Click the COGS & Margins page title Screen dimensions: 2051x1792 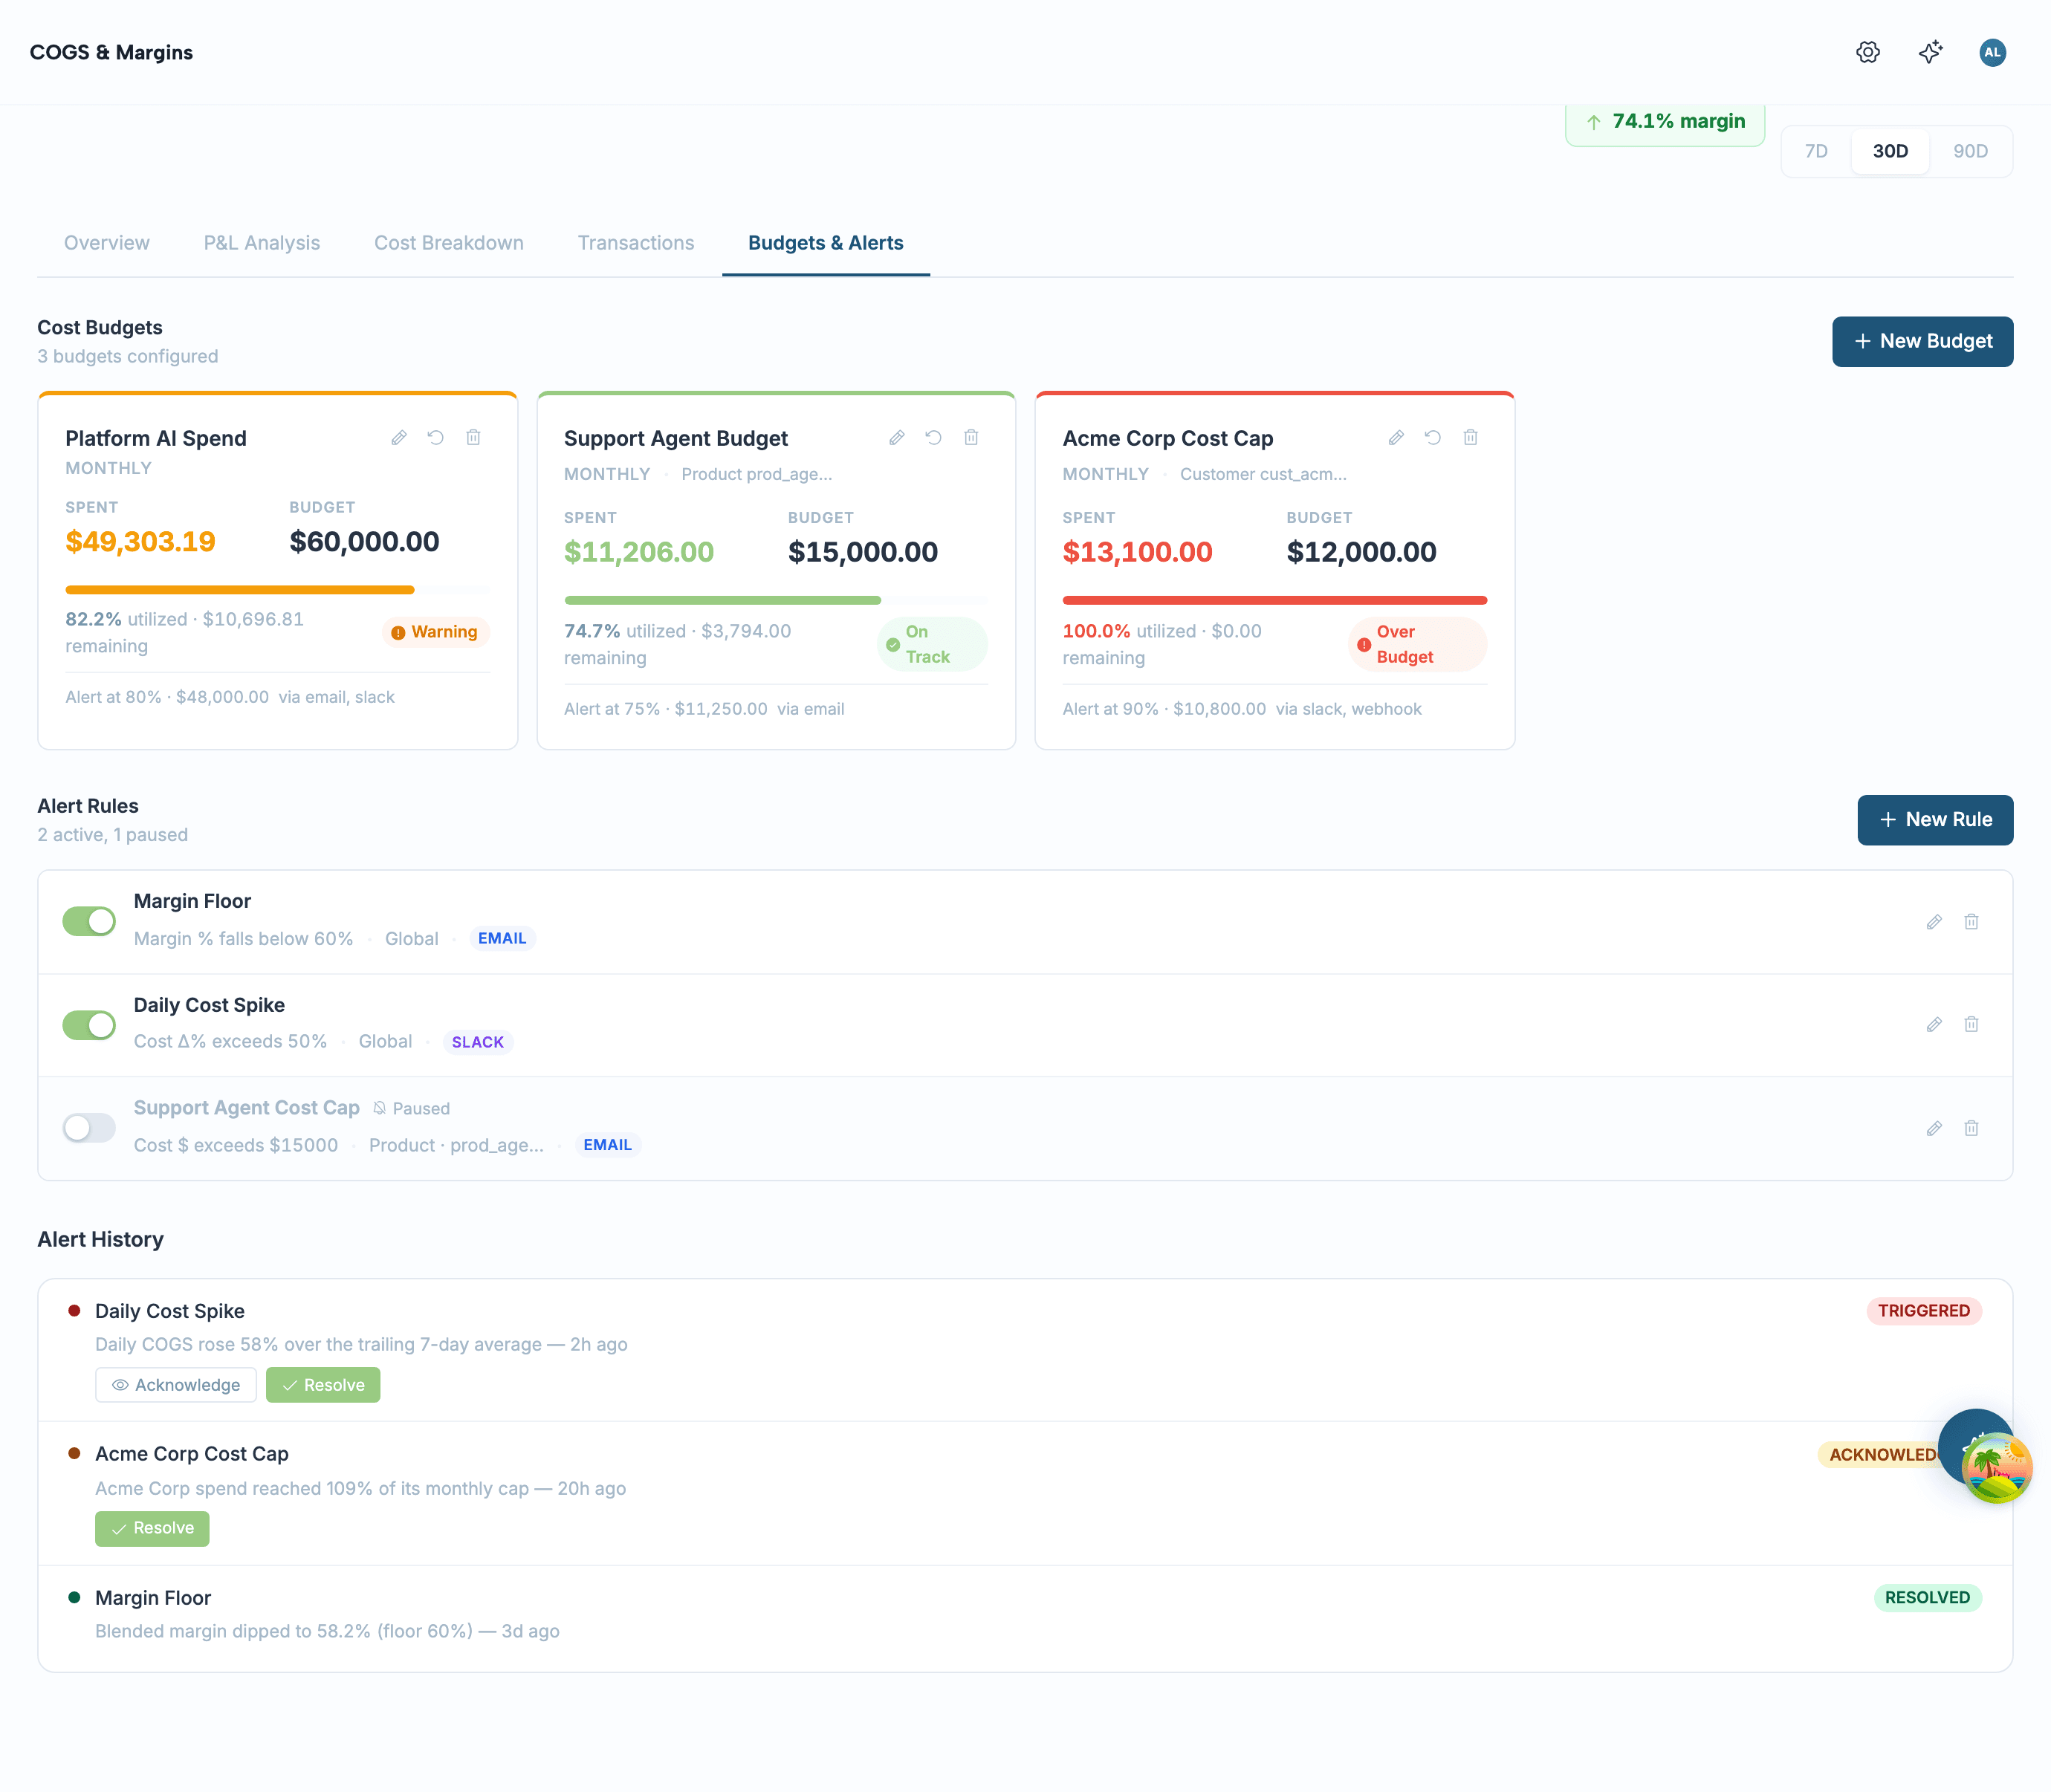tap(111, 52)
